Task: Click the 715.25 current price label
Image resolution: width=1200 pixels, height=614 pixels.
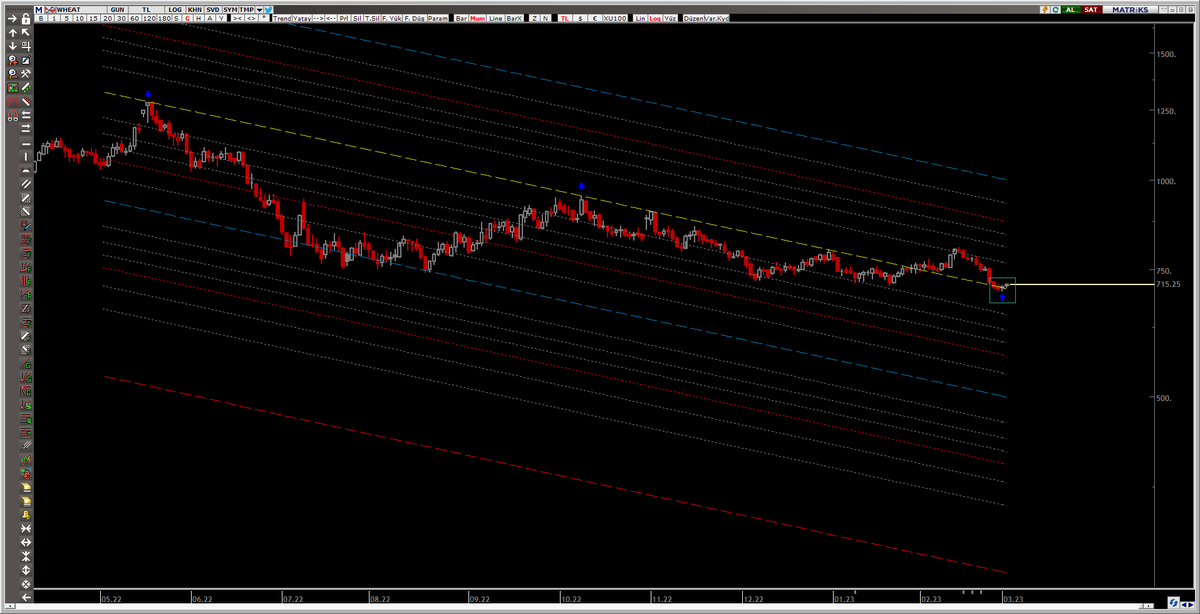Action: 1168,284
